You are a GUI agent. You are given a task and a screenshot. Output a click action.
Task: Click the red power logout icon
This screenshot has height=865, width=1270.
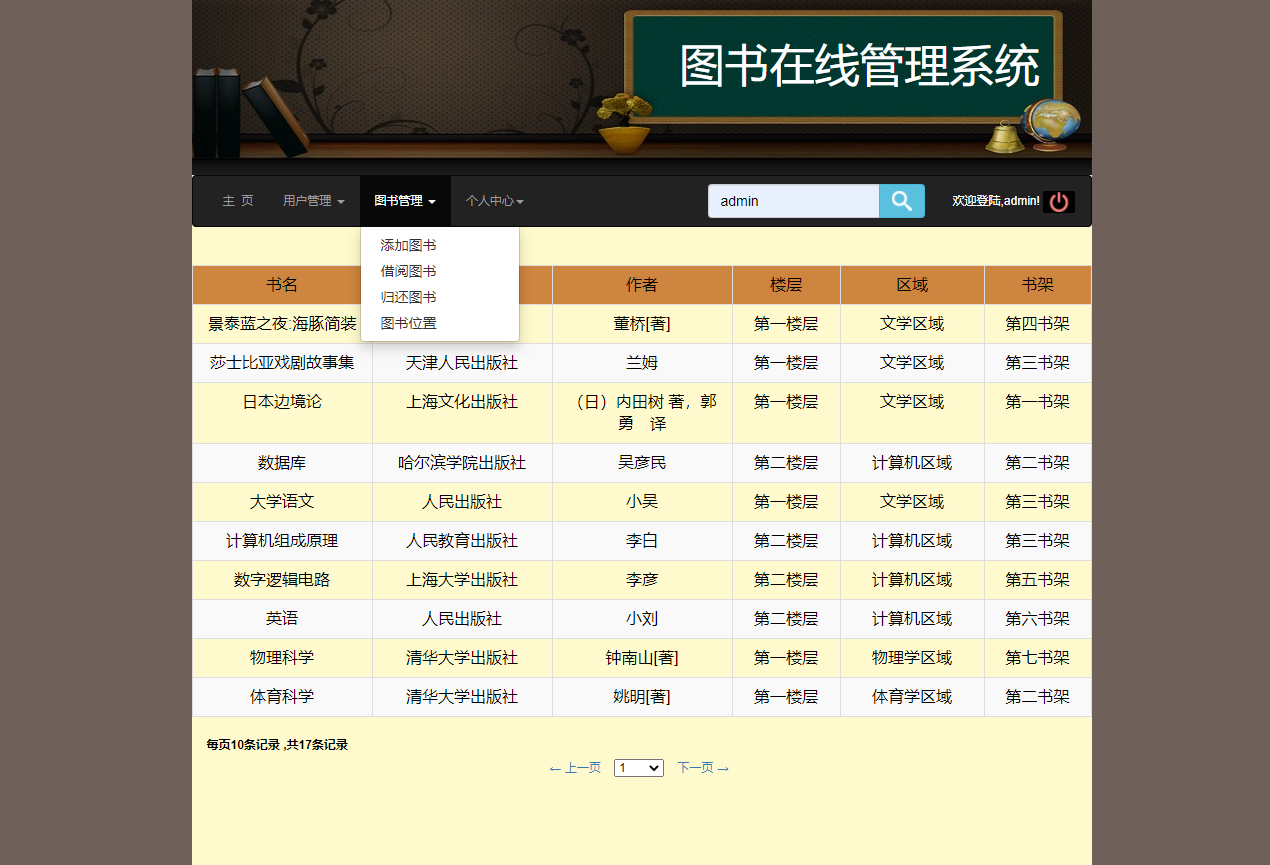[1059, 201]
